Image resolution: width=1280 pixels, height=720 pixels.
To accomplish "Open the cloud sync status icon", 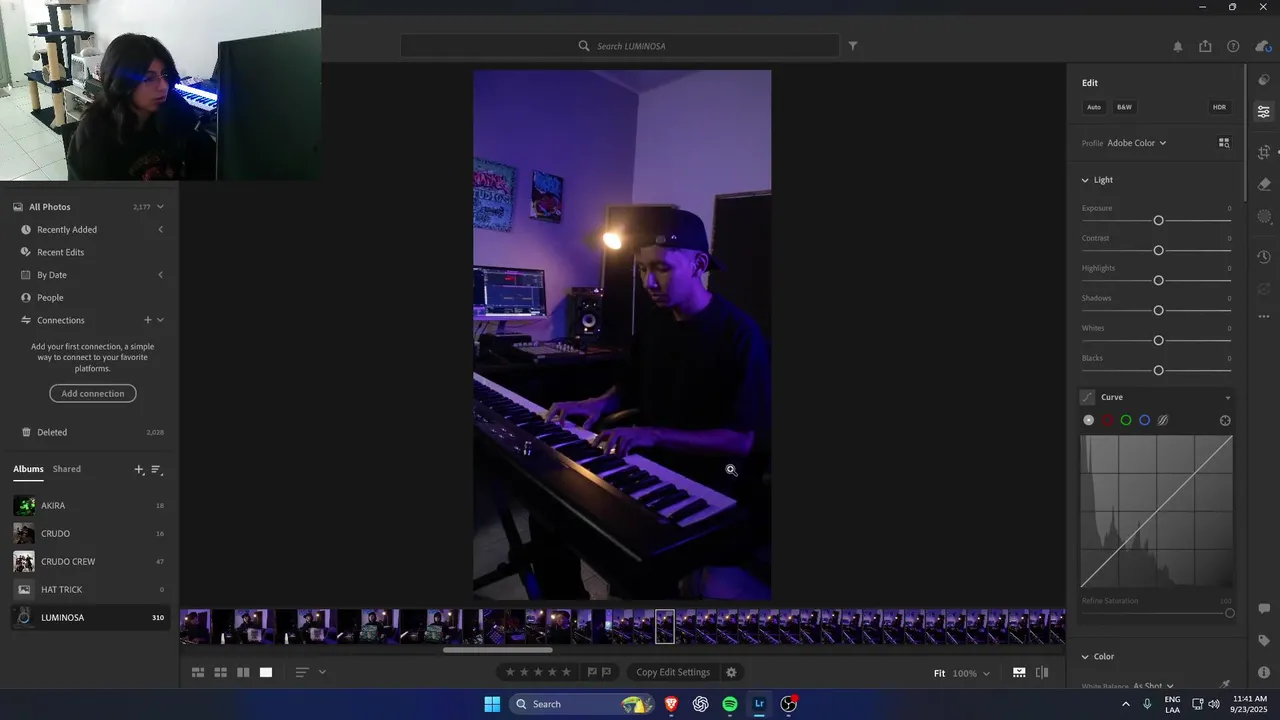I will pyautogui.click(x=1262, y=46).
